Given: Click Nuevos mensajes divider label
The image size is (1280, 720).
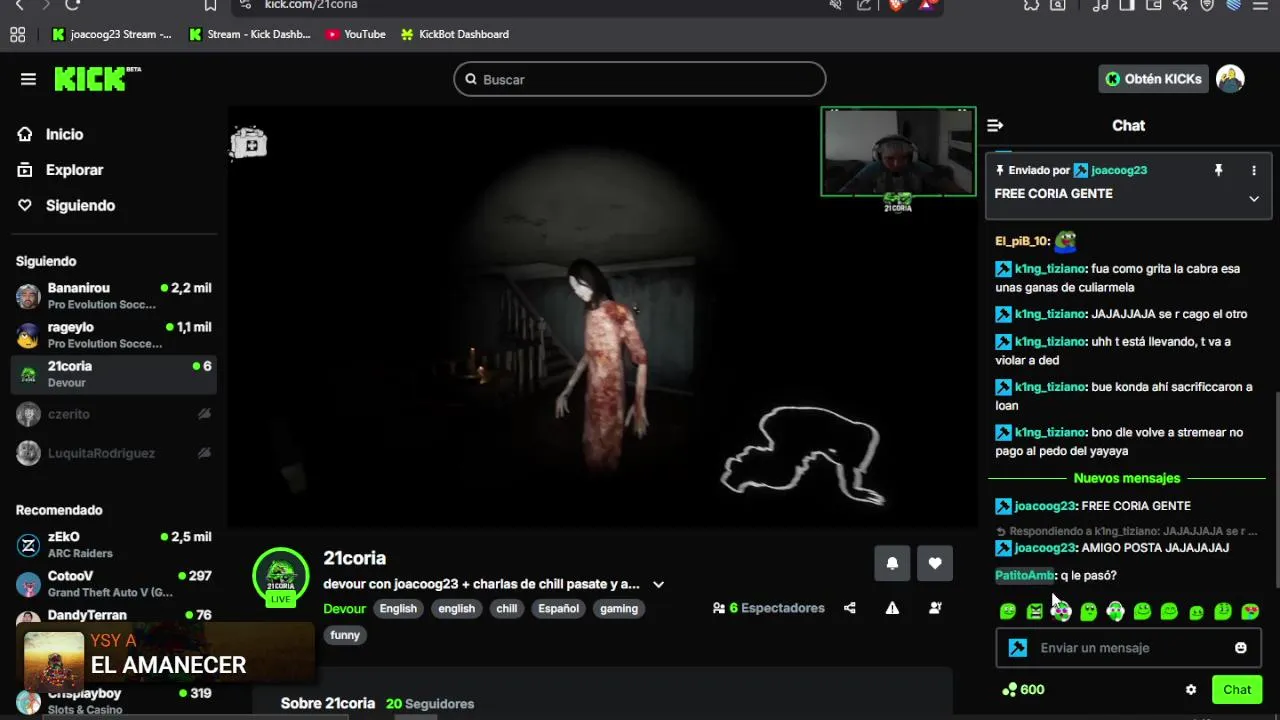Looking at the screenshot, I should tap(1127, 478).
